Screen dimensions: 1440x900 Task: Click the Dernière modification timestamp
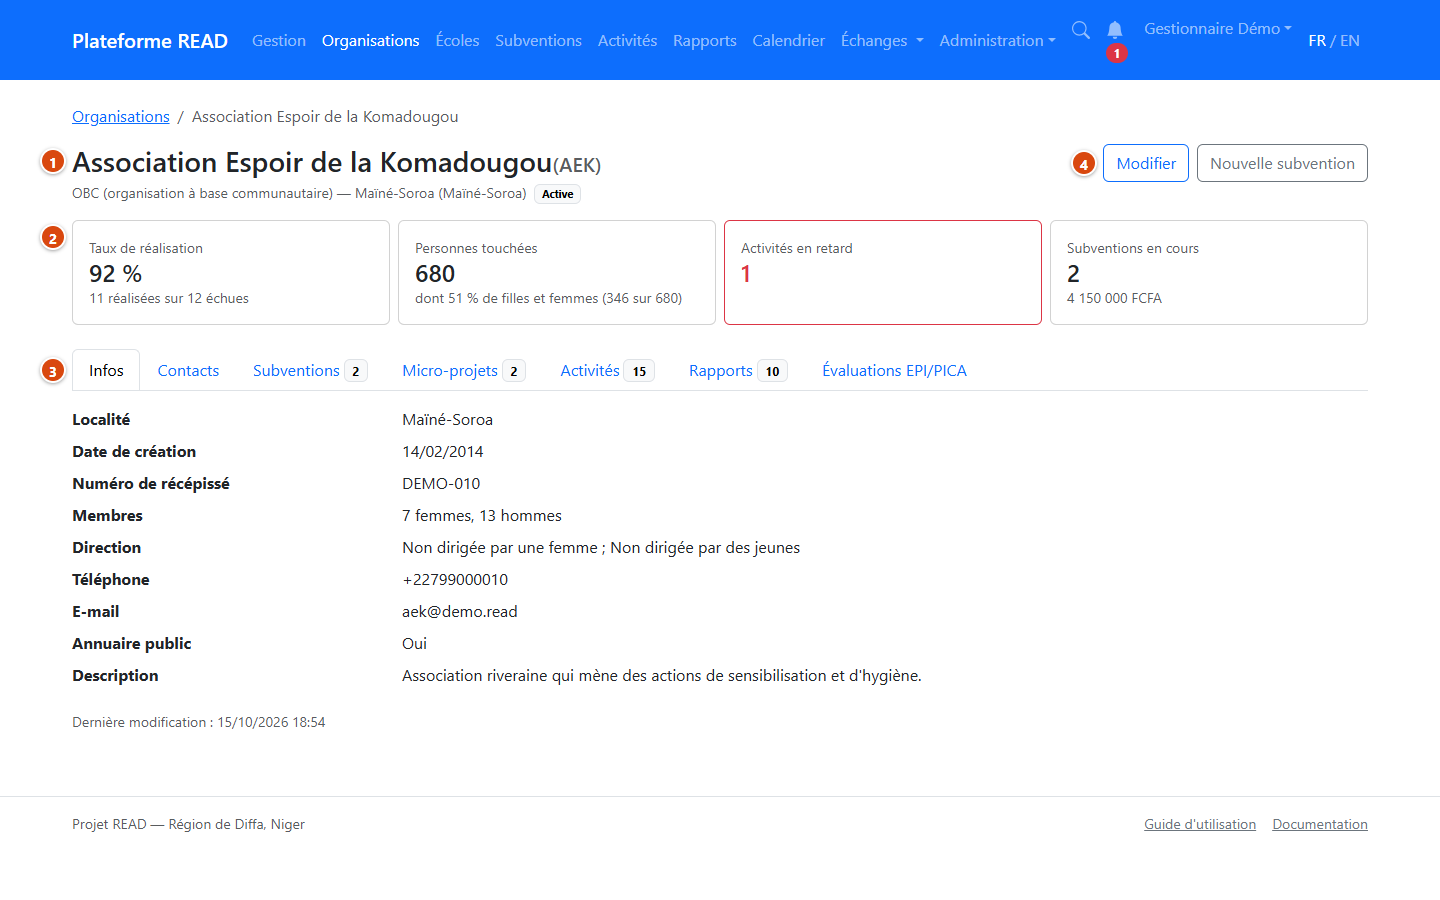(x=199, y=722)
